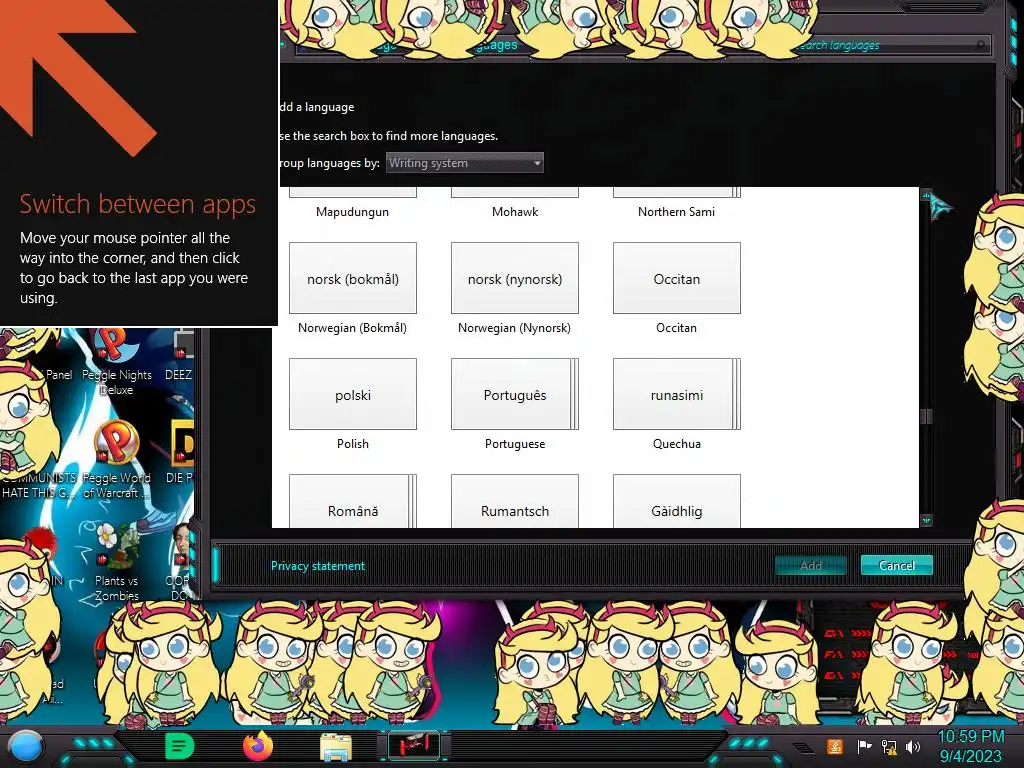Click the Norwegian (Bokmål) label

click(353, 328)
